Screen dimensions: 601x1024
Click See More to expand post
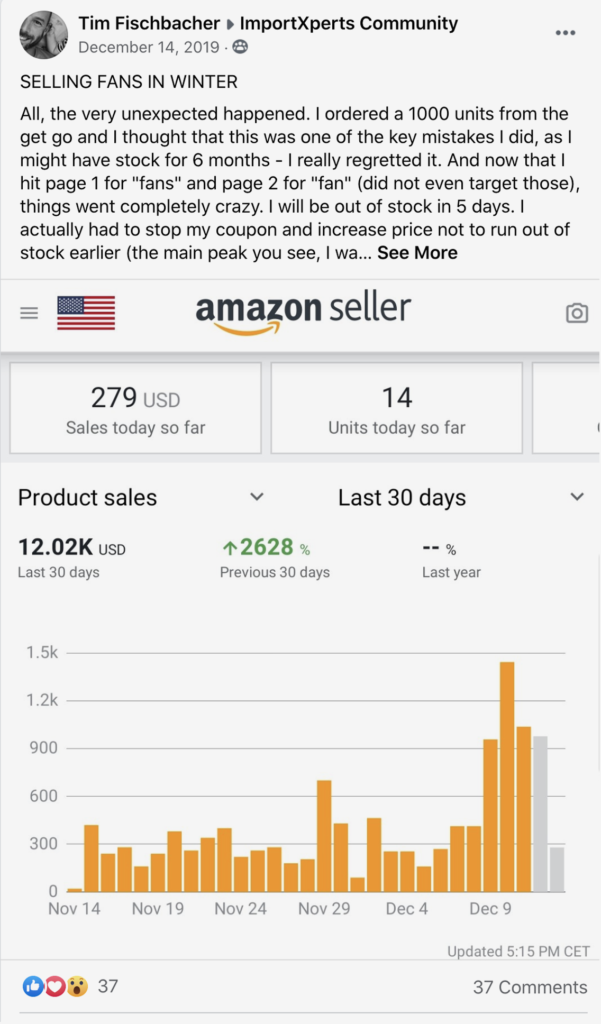(x=417, y=253)
